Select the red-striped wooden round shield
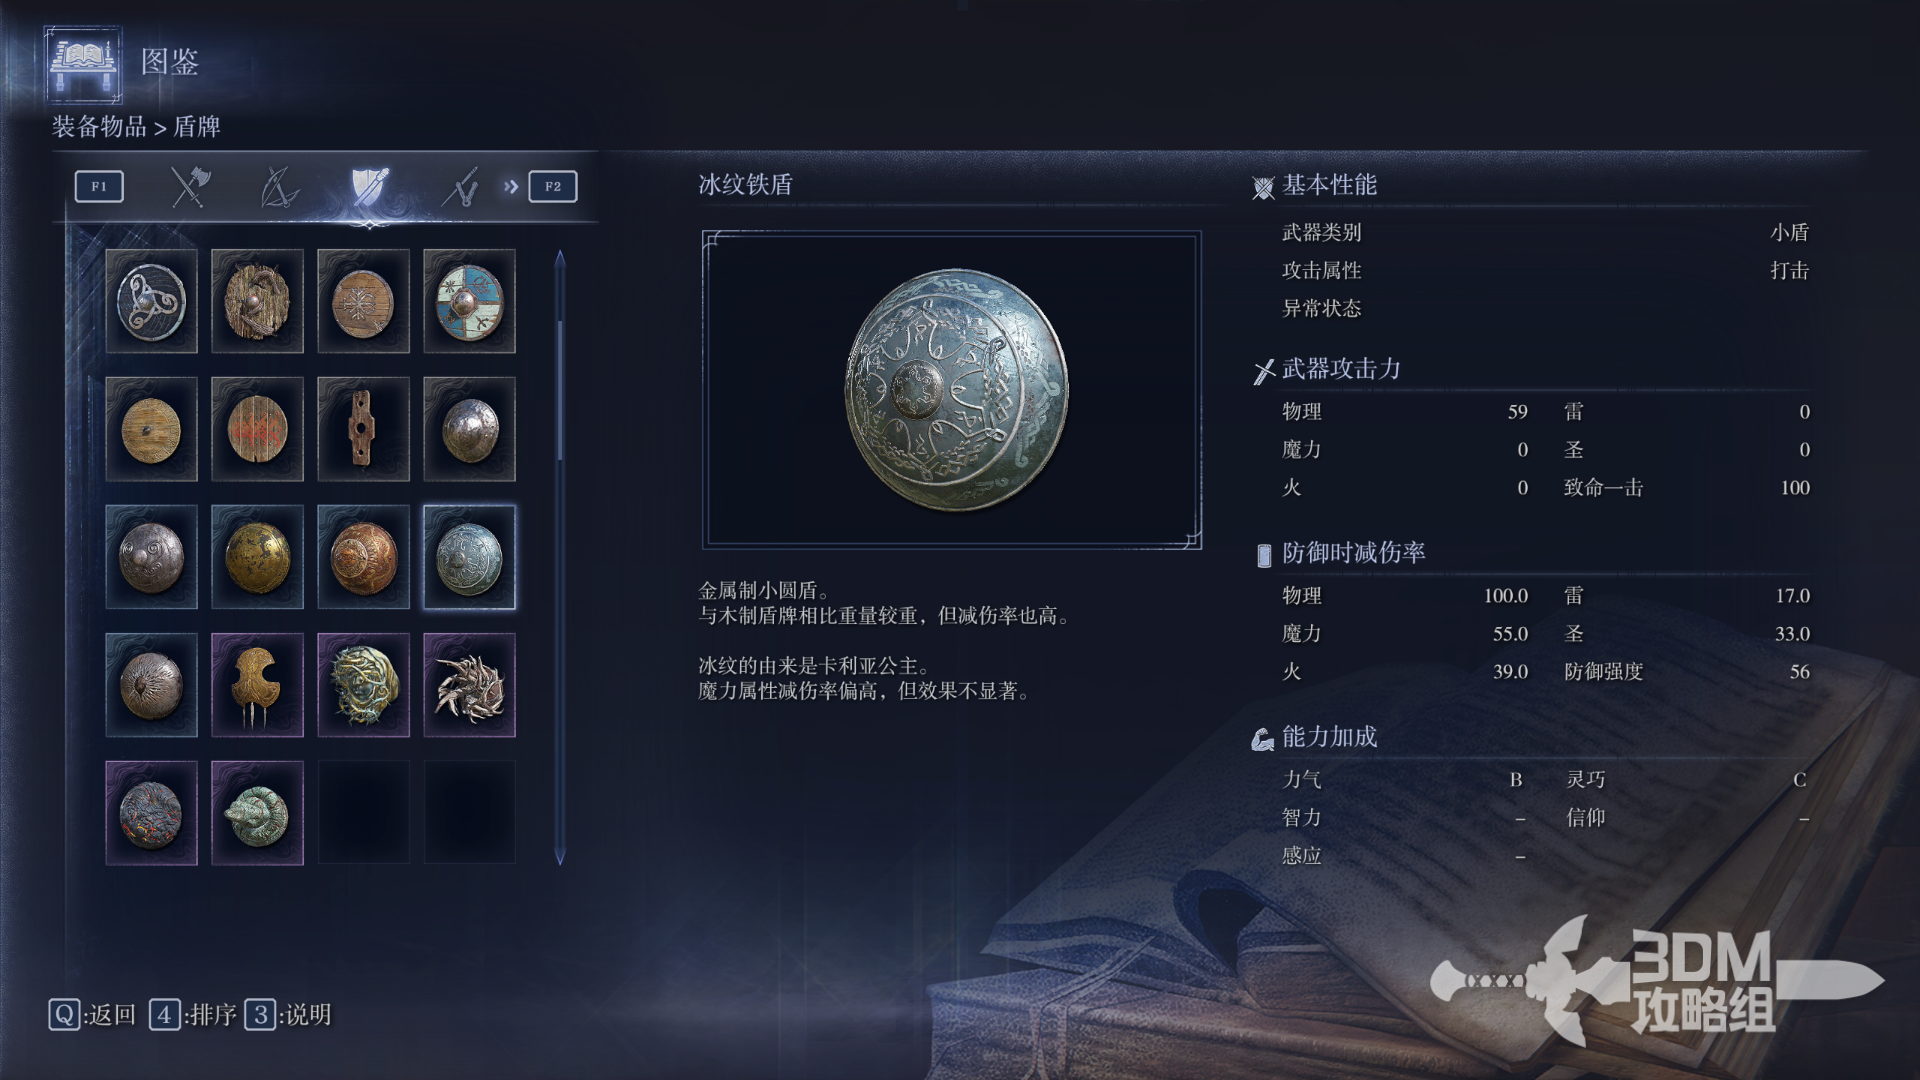The height and width of the screenshot is (1080, 1920). point(257,429)
